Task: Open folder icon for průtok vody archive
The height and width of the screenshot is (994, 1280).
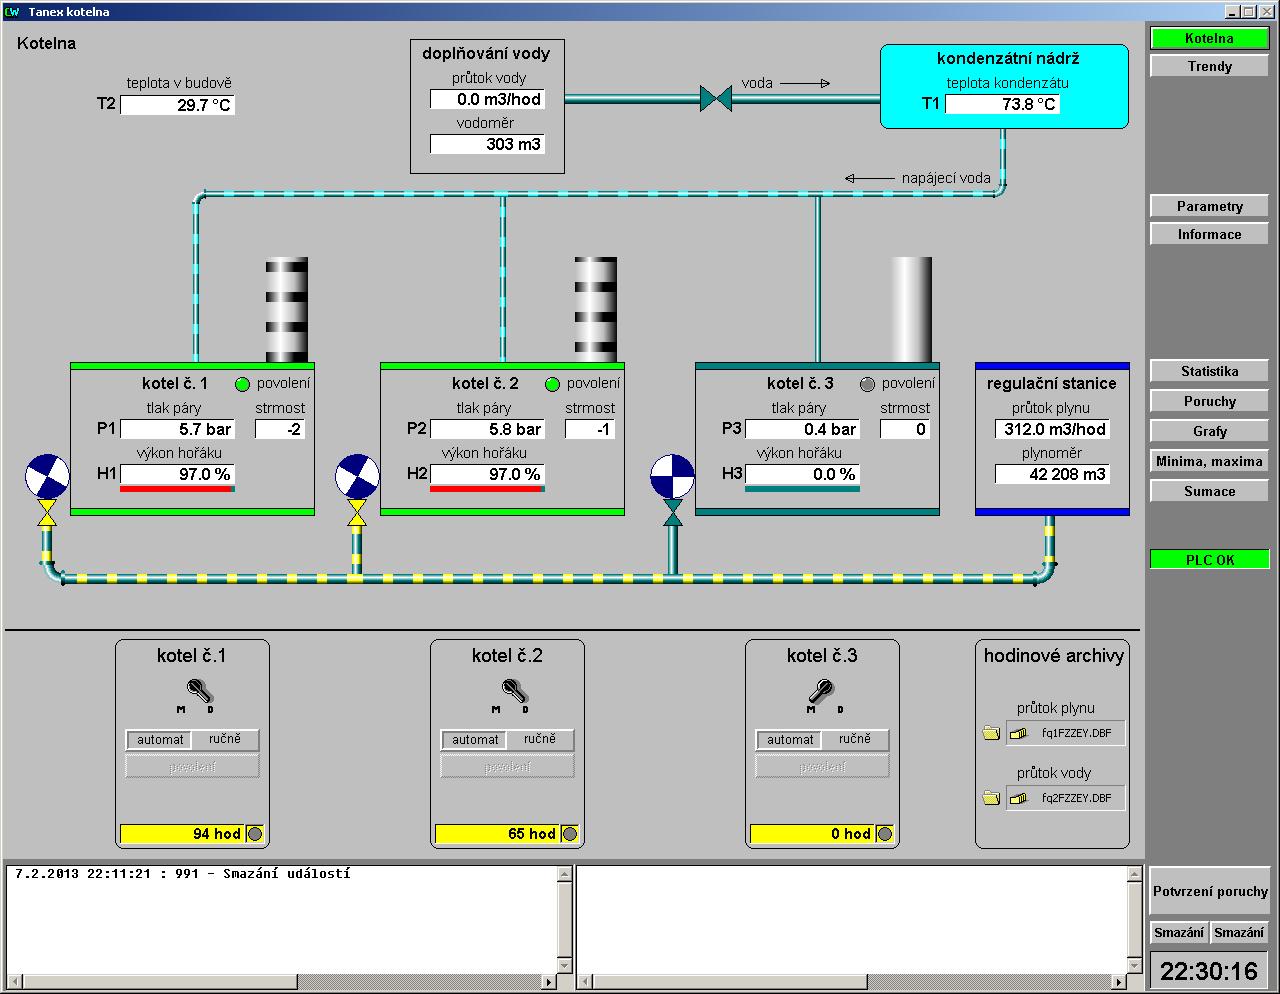Action: pyautogui.click(x=991, y=798)
